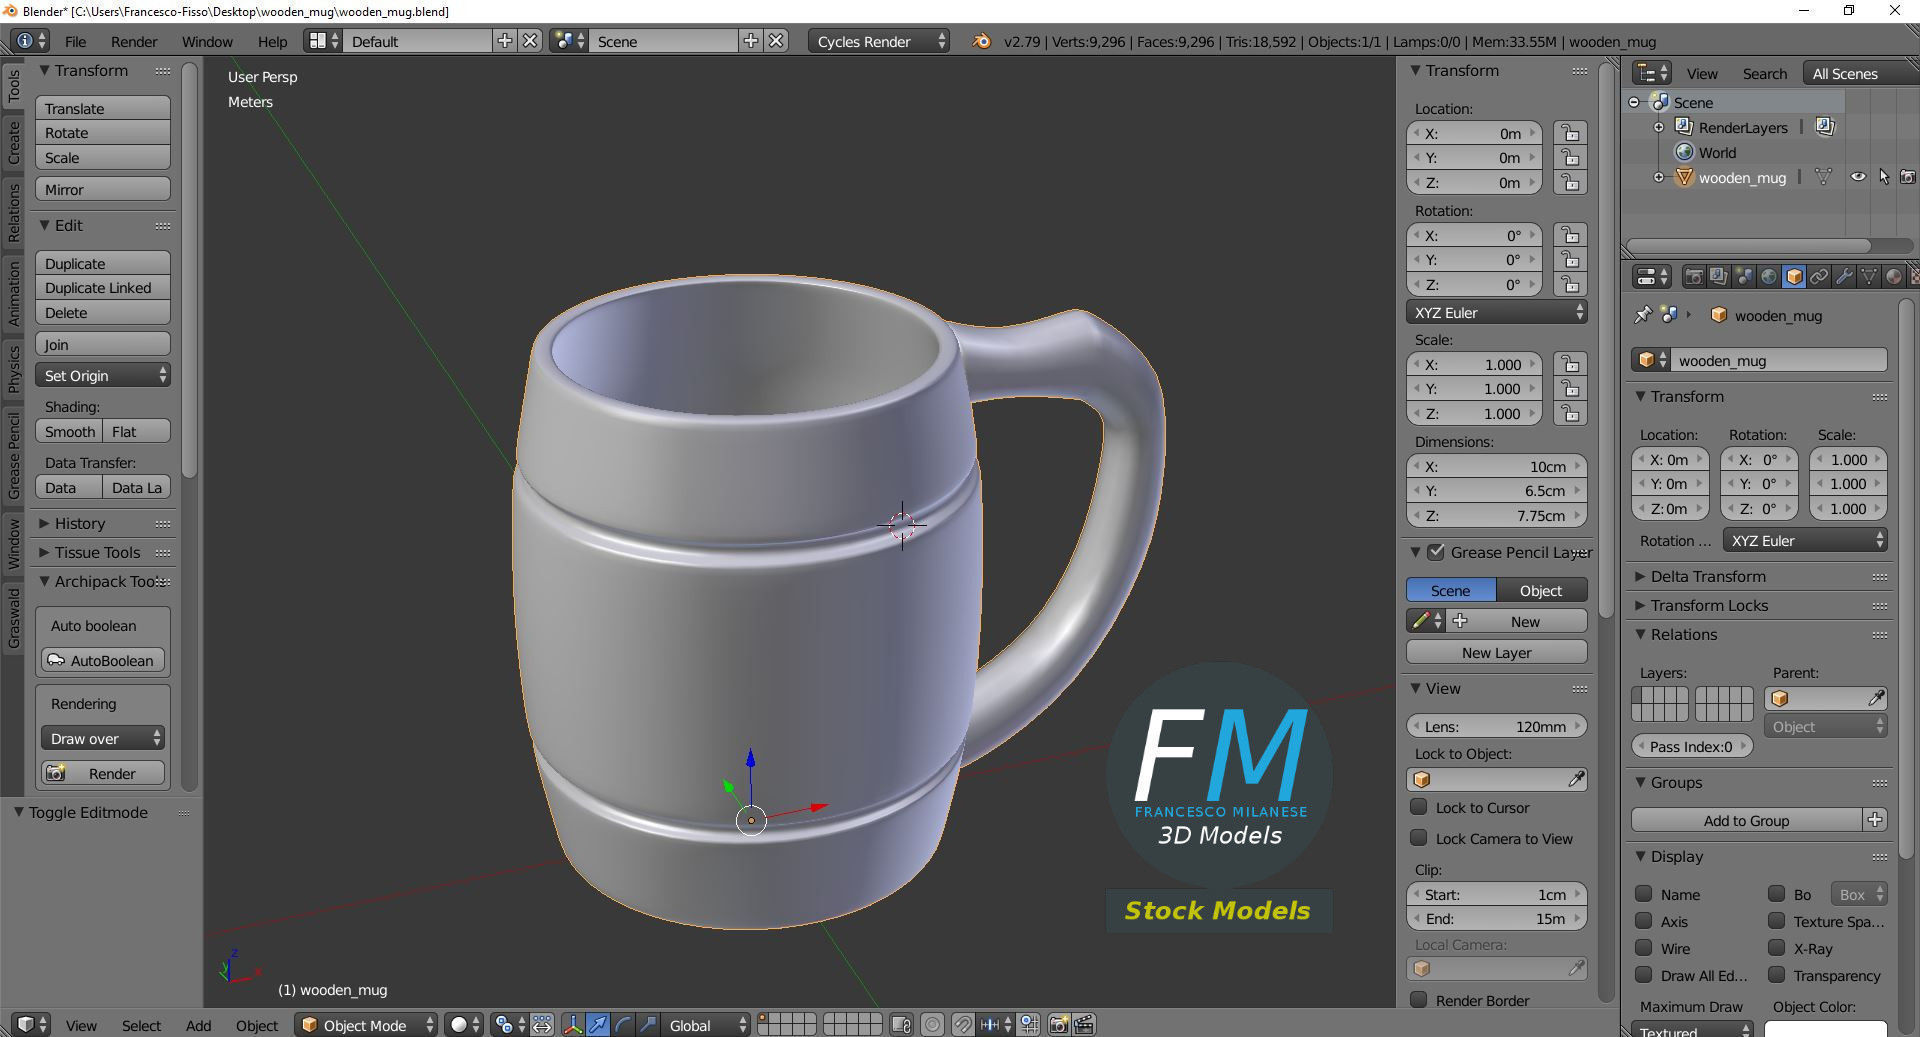Open the Help menu

(x=272, y=41)
